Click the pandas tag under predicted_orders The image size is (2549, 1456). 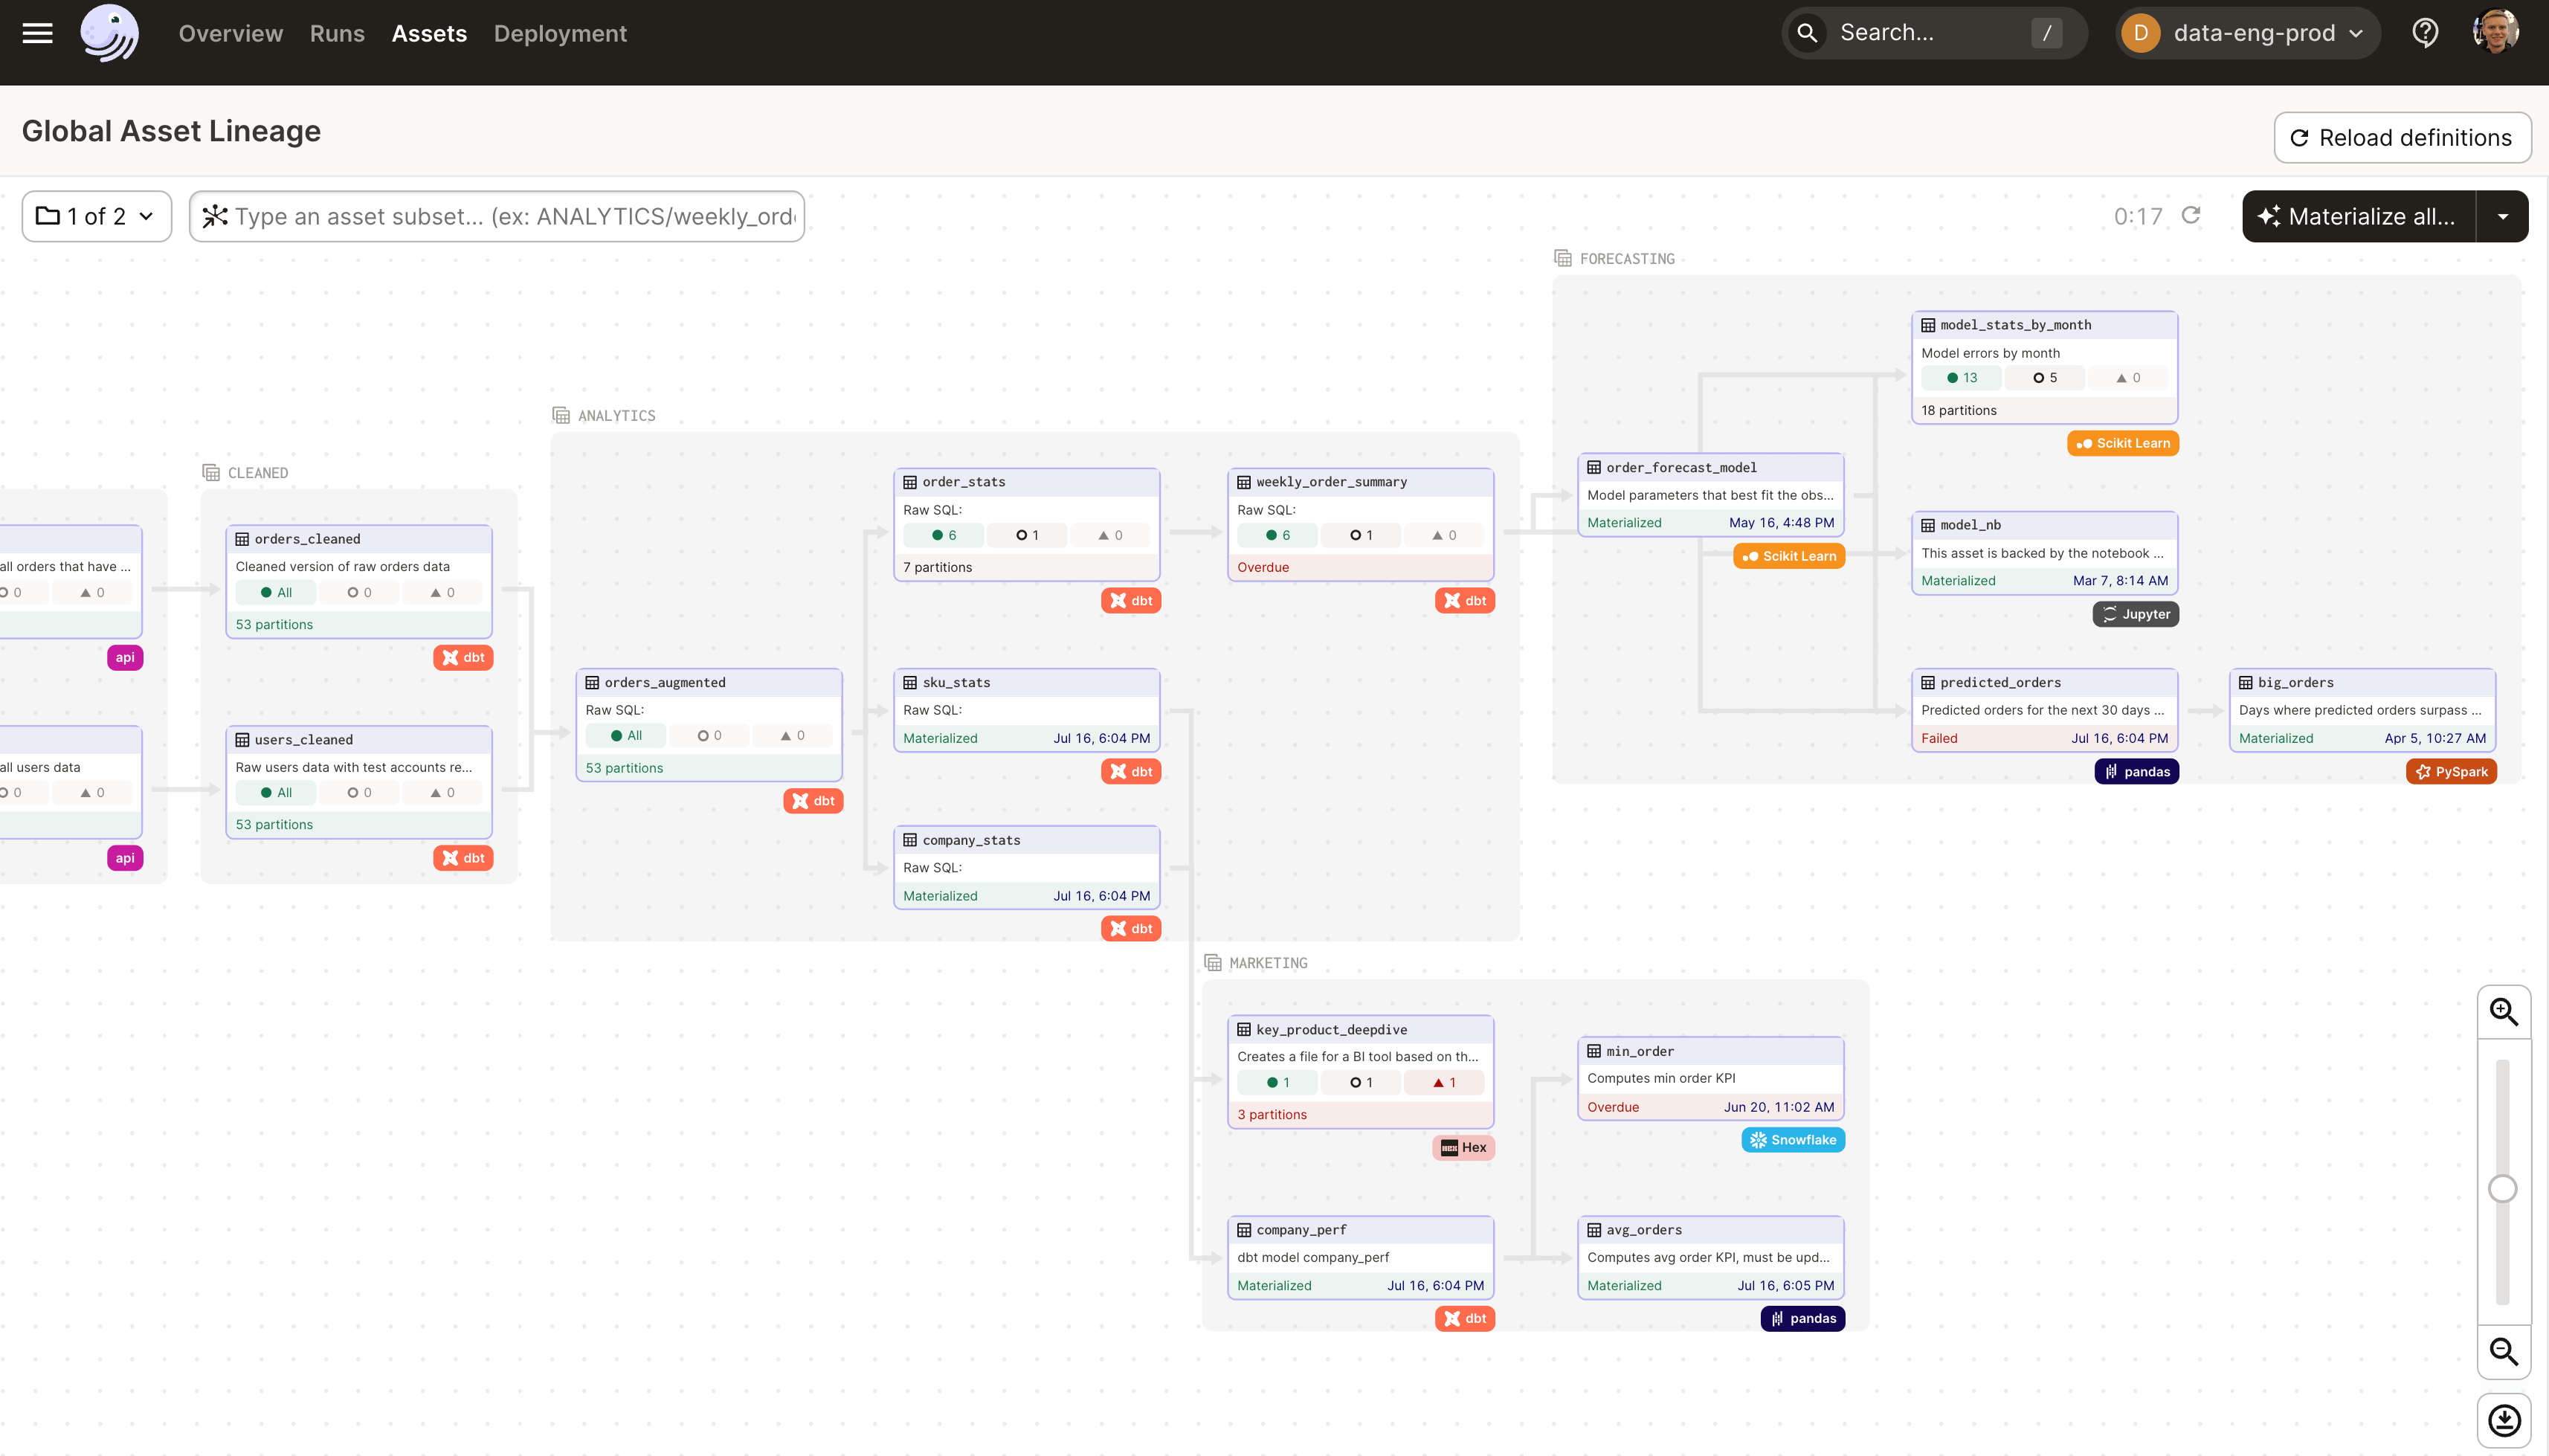point(2137,772)
